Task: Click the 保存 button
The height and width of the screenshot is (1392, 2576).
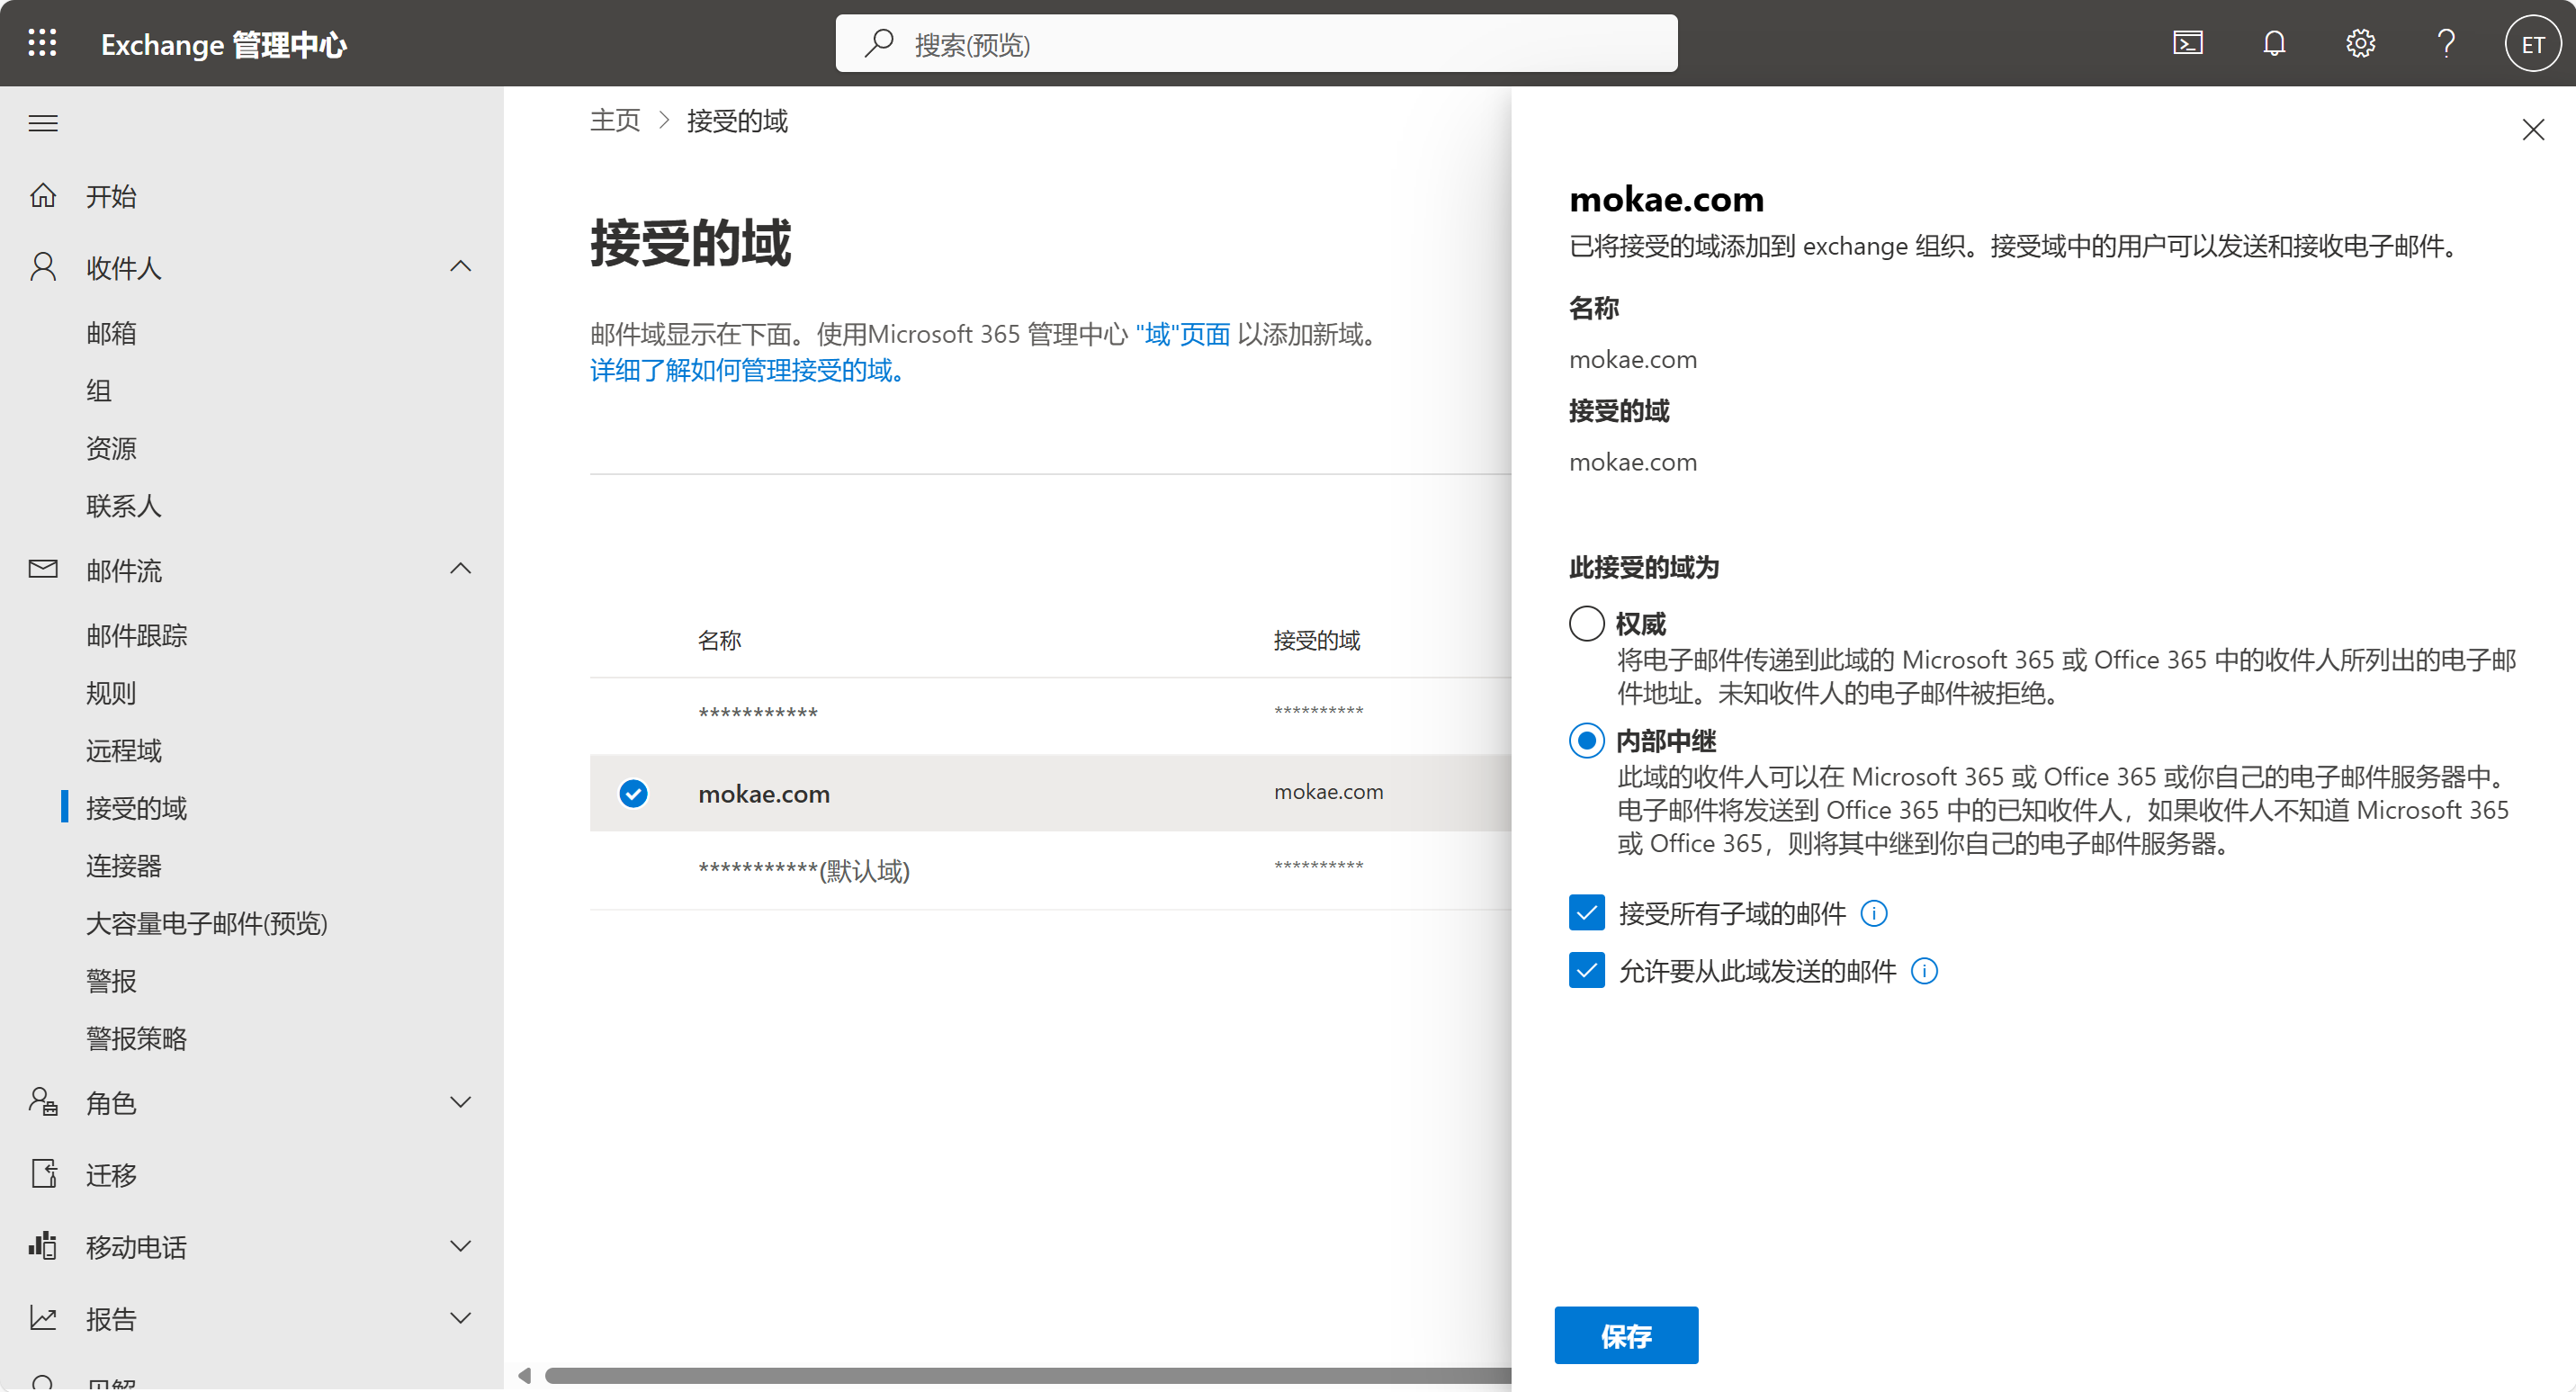Action: click(x=1625, y=1335)
